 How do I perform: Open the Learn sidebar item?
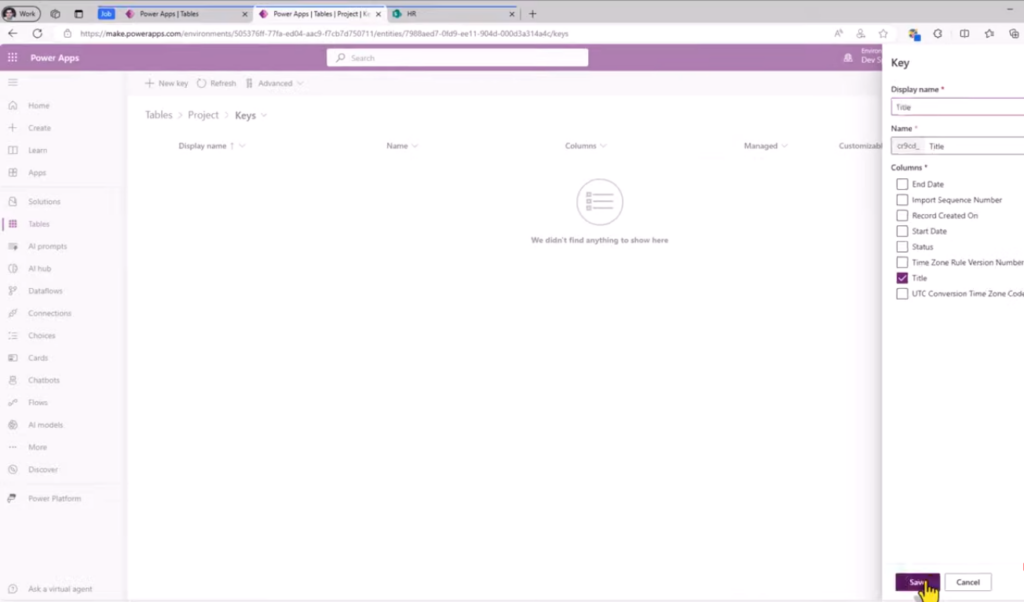click(x=37, y=150)
